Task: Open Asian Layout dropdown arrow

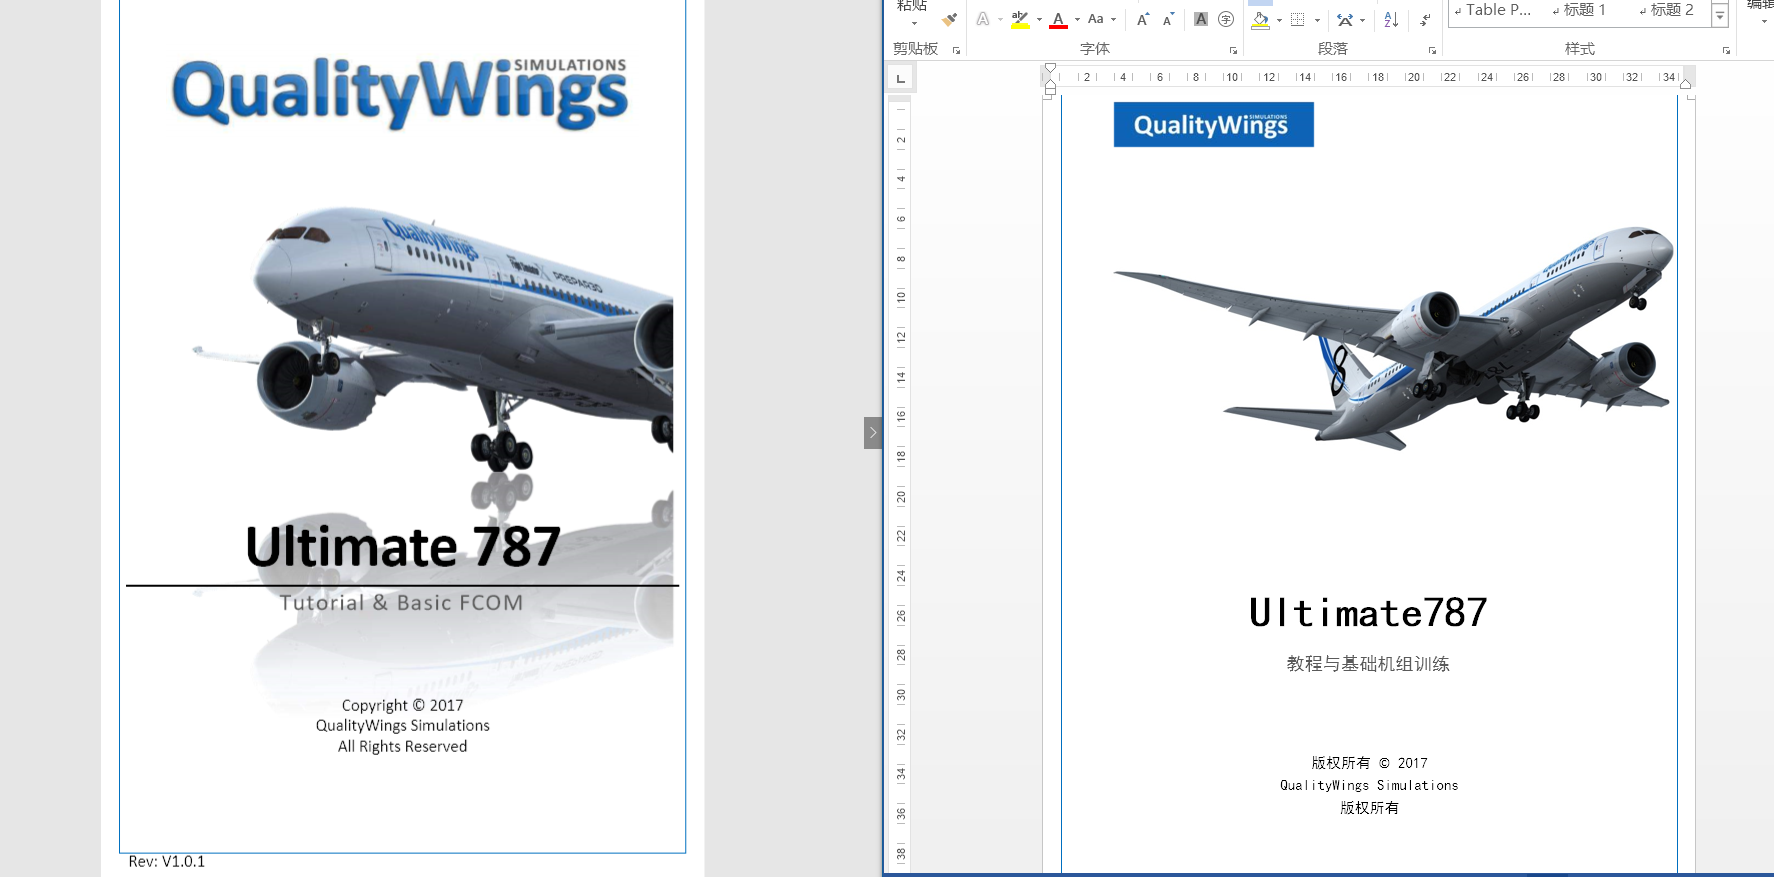Action: tap(1363, 19)
